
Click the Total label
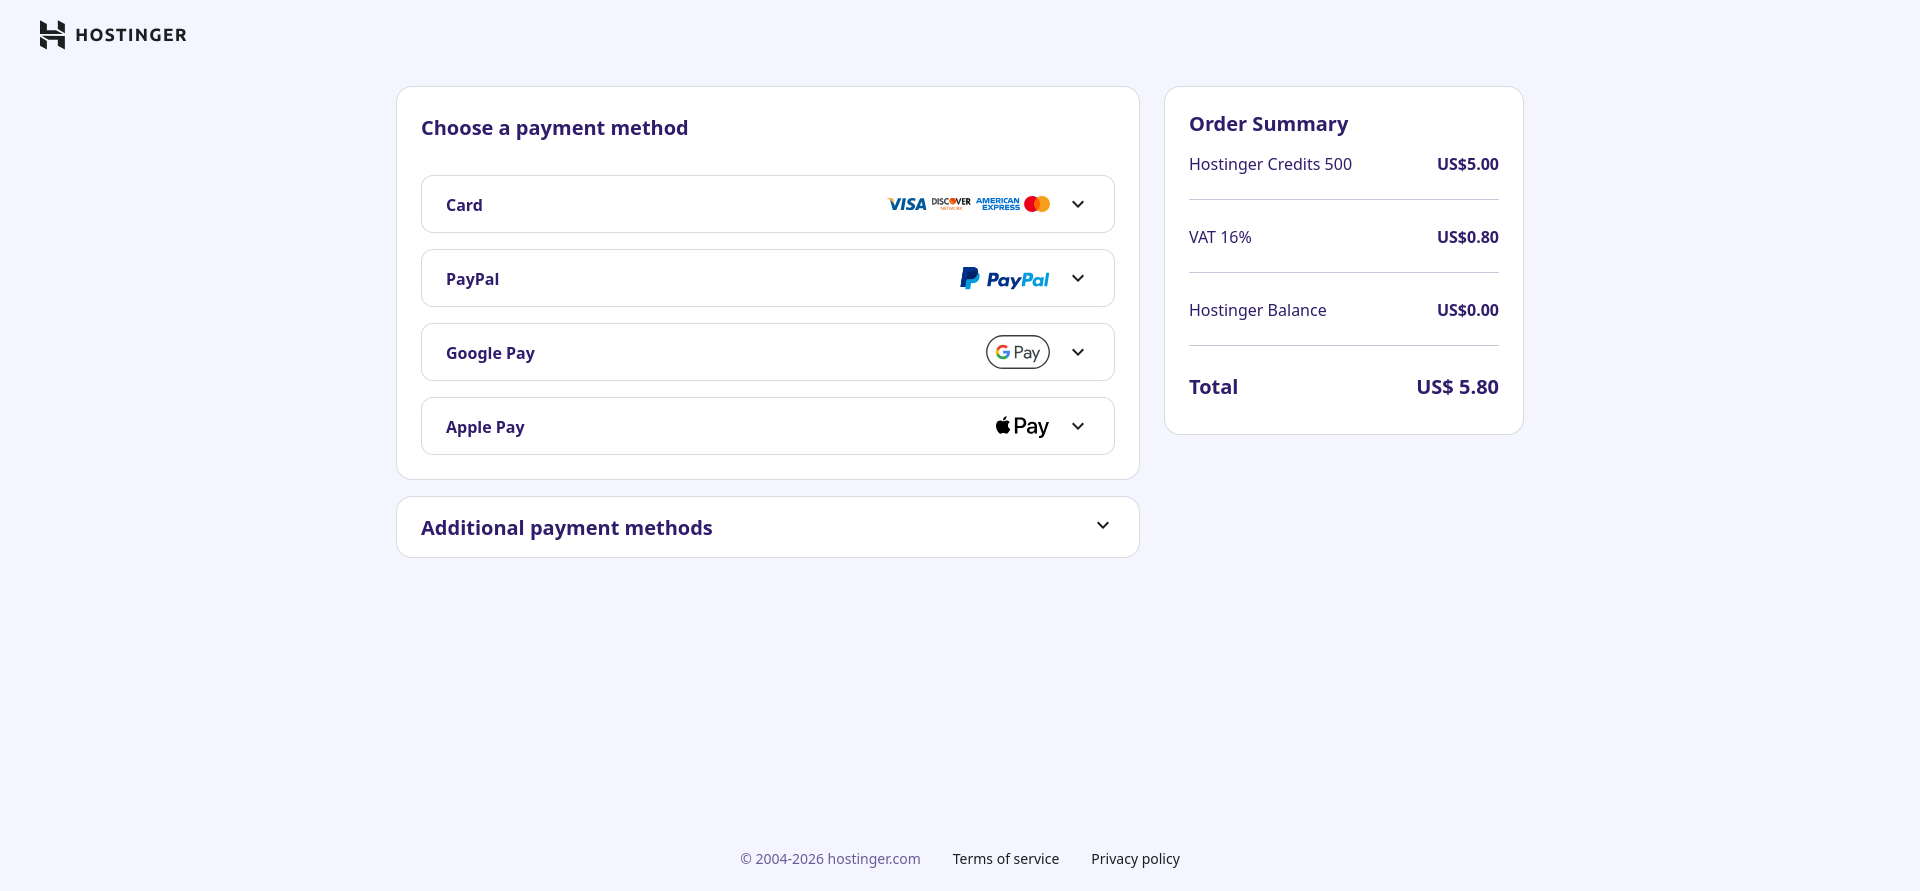[1213, 387]
